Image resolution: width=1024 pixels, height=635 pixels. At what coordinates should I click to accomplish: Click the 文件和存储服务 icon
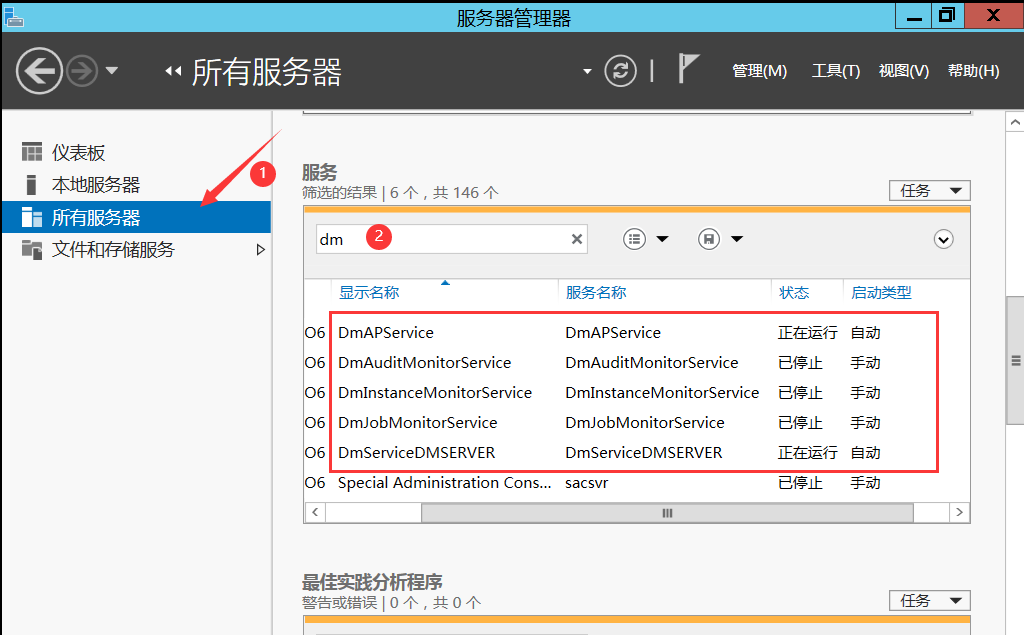coord(31,249)
